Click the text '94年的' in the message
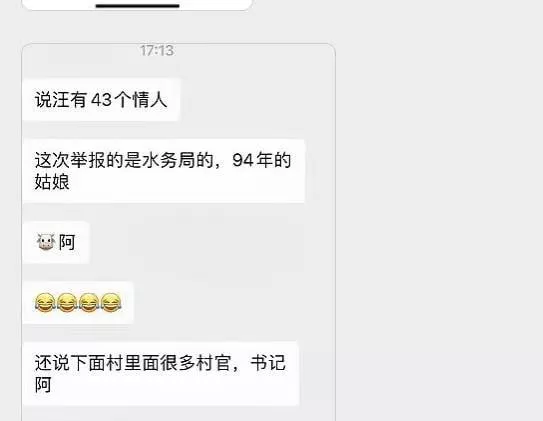Viewport: 543px width, 421px height. coord(261,160)
